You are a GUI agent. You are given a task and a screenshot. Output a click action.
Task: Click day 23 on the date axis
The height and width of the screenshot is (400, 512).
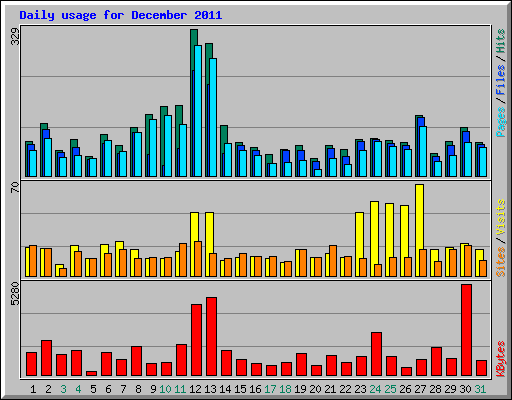tap(360, 389)
